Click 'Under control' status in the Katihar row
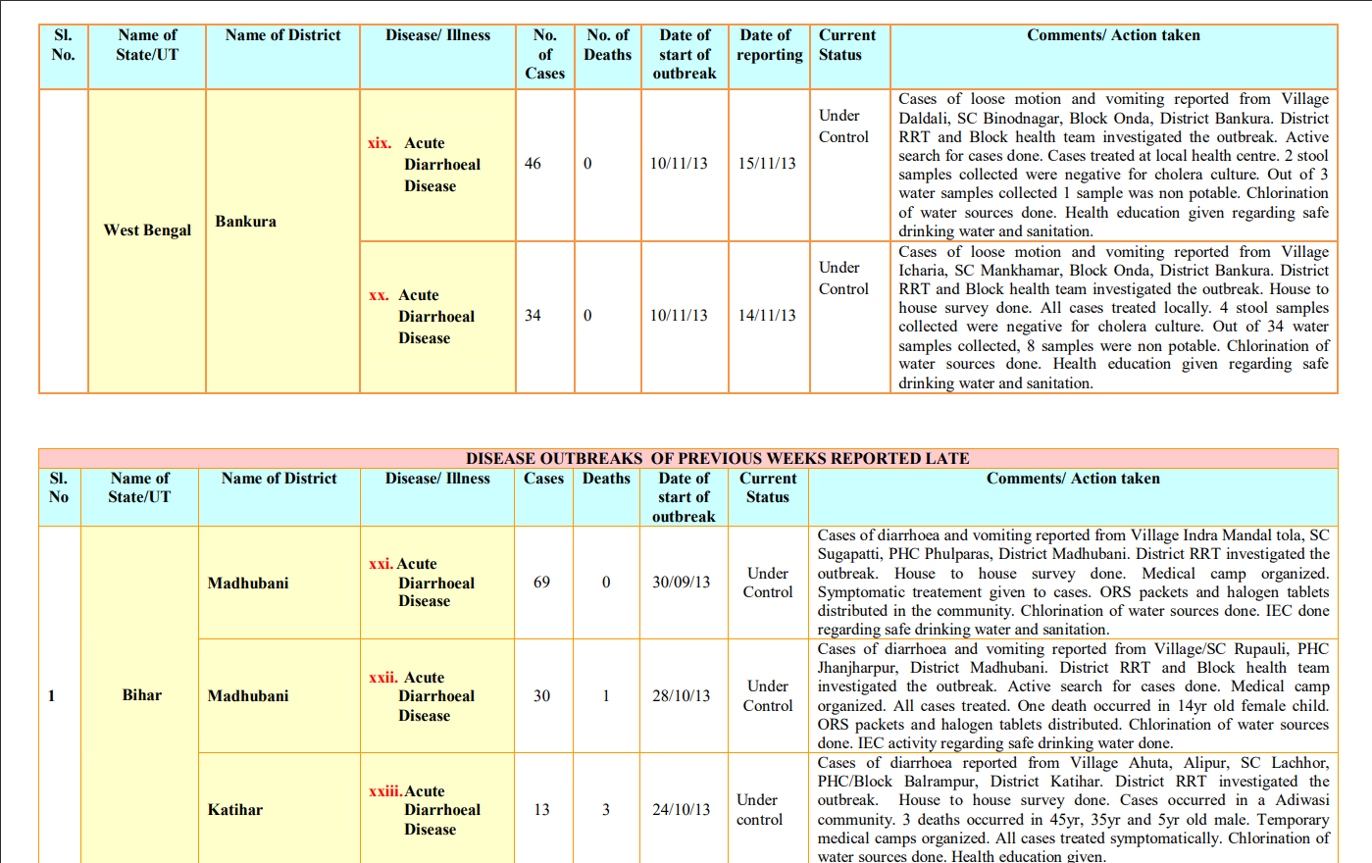The image size is (1372, 863). [760, 810]
